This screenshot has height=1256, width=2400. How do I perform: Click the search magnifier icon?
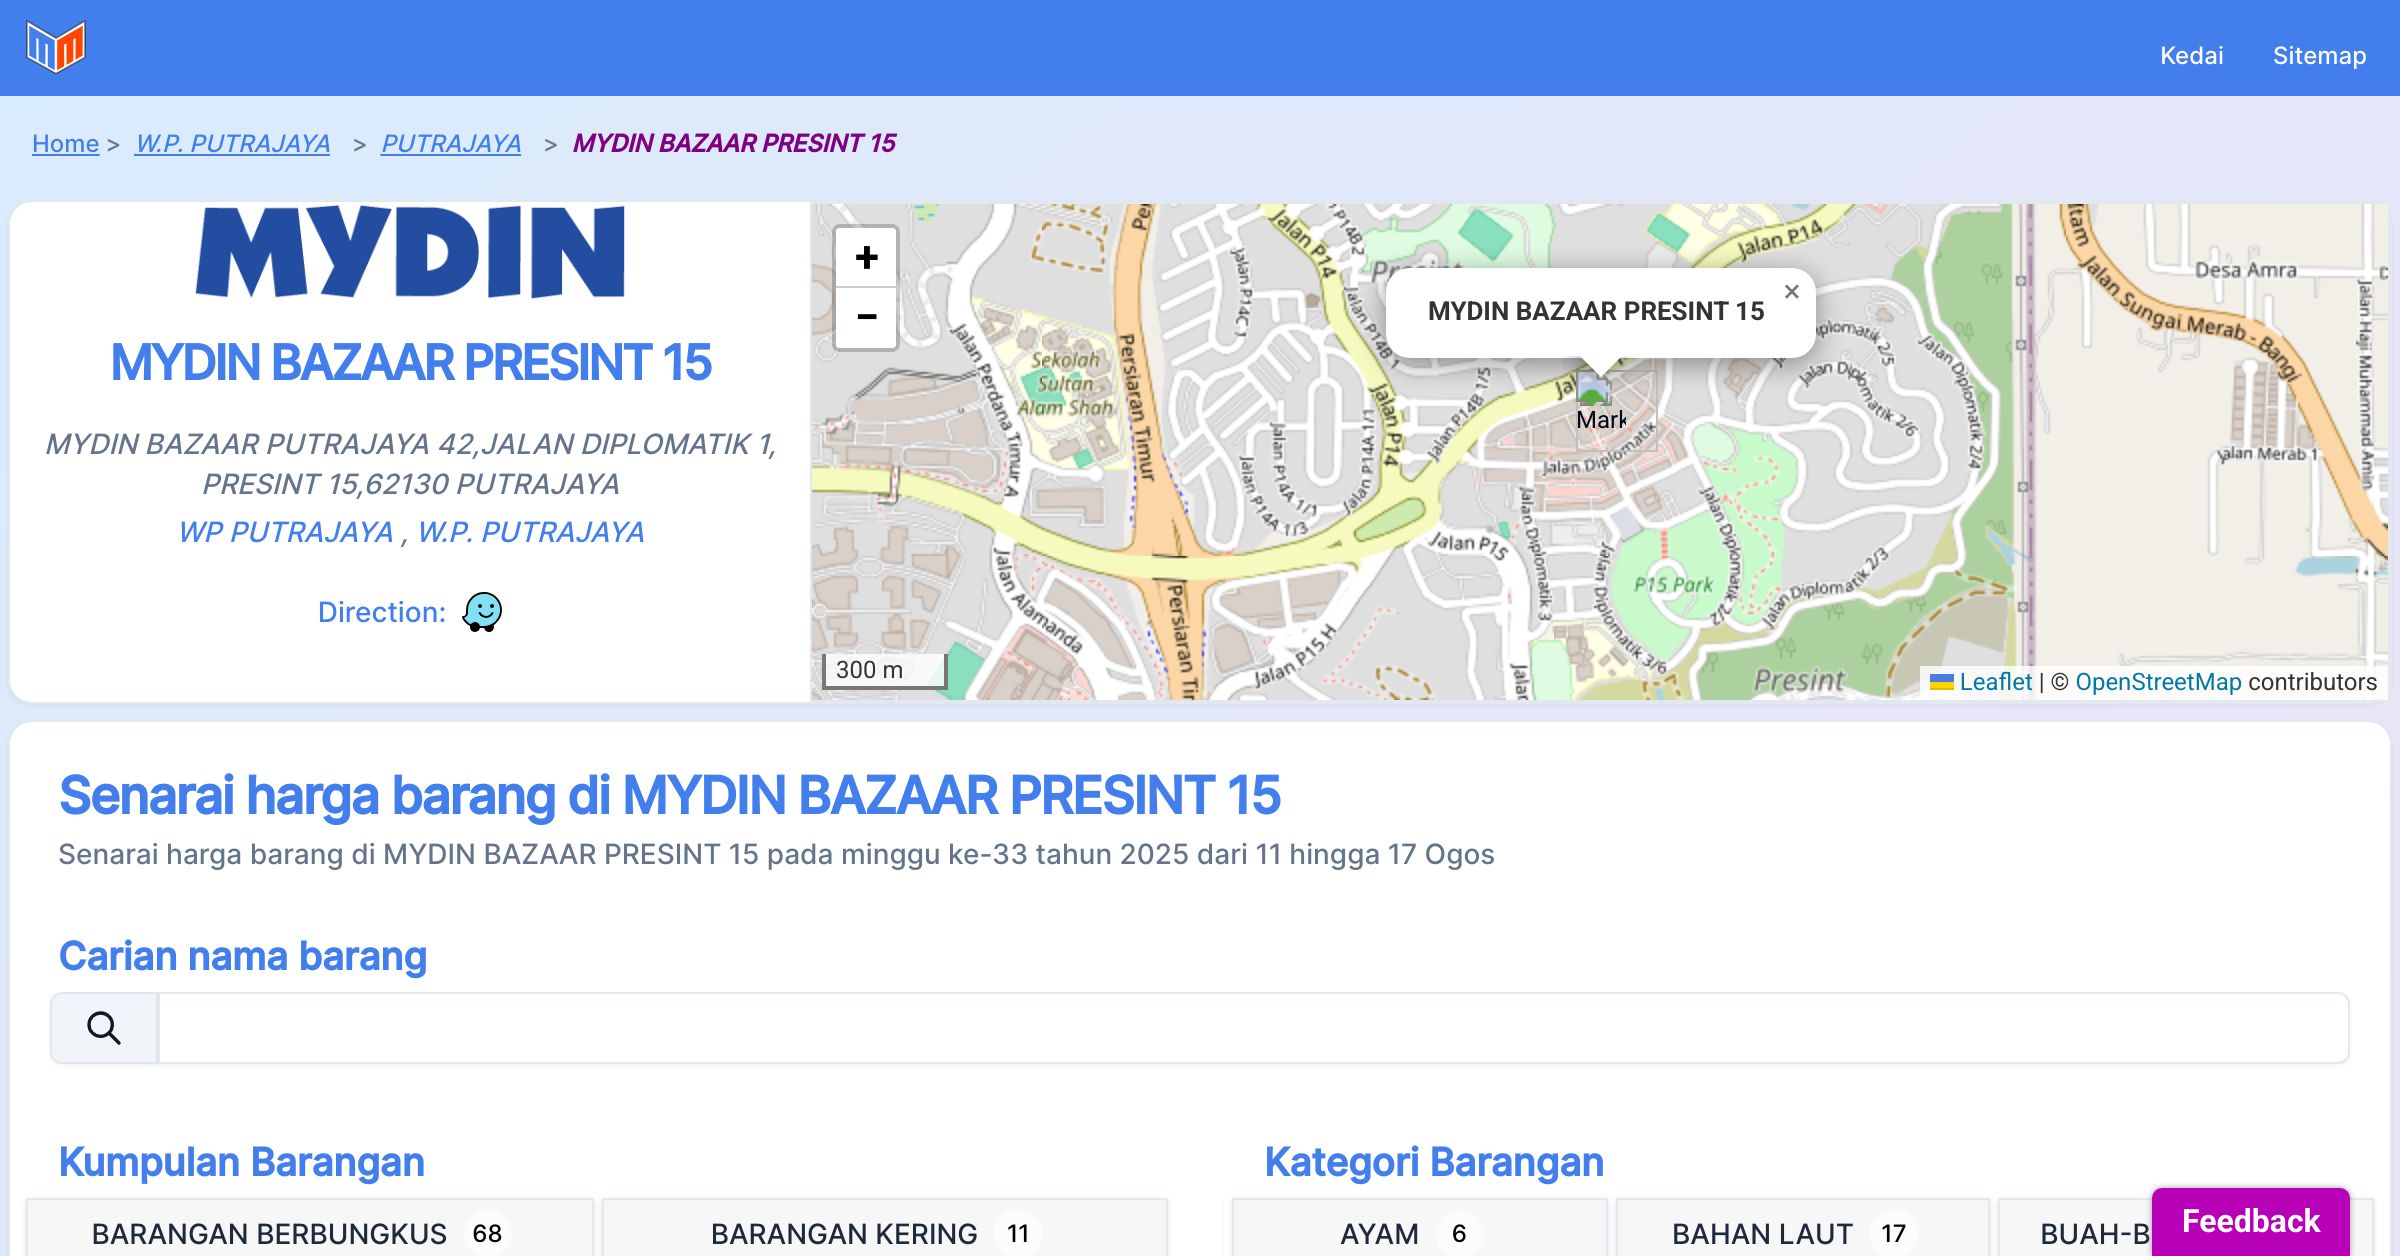104,1028
